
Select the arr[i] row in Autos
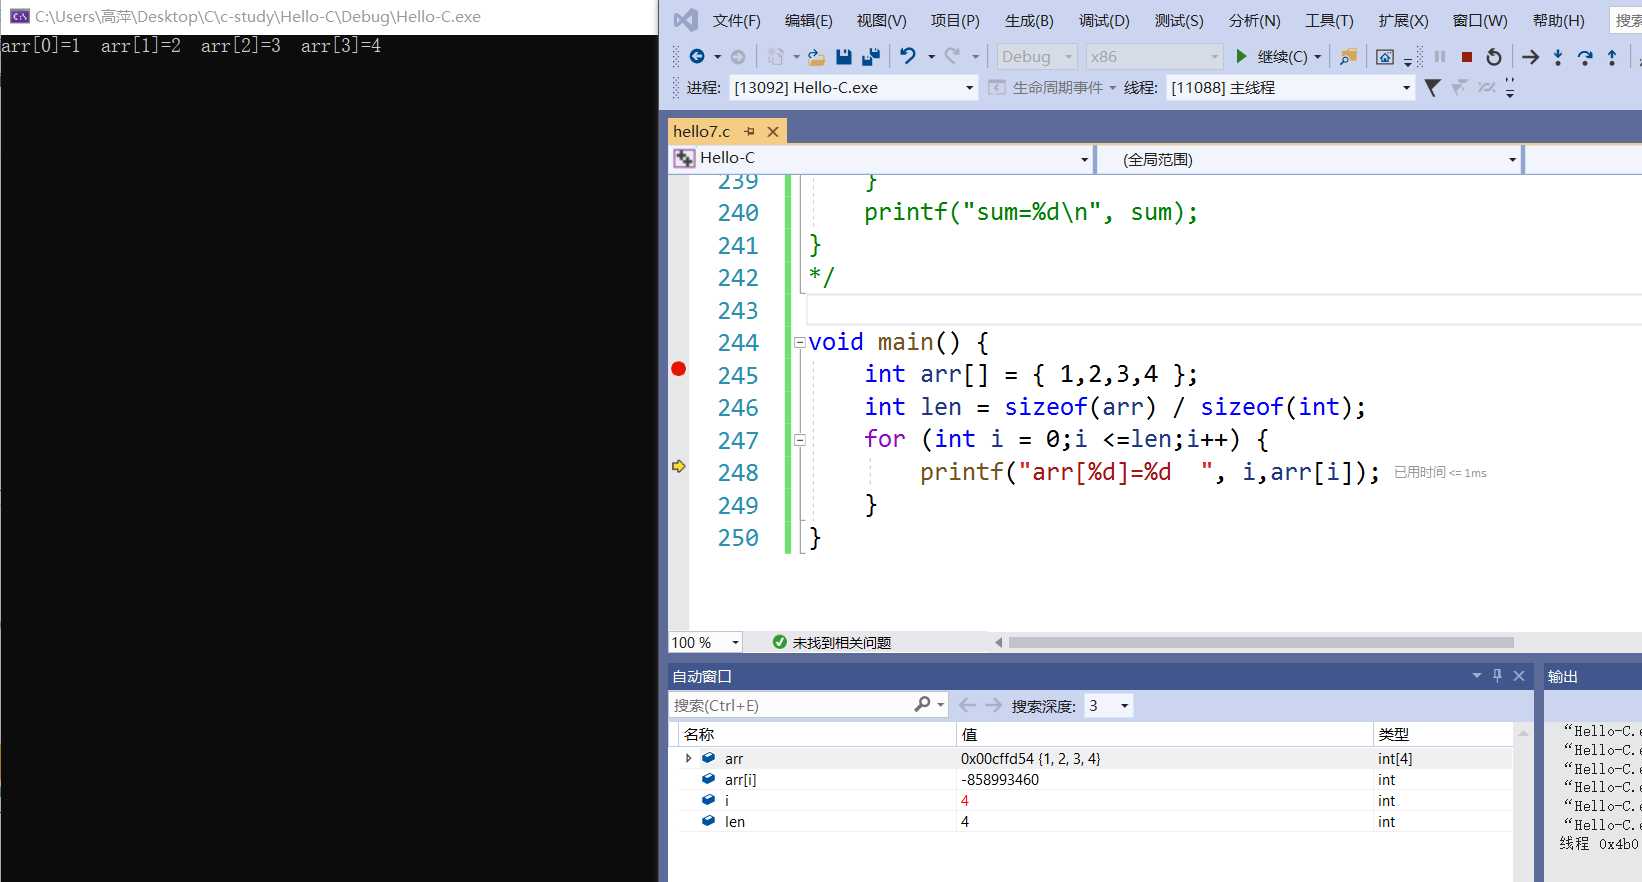pos(1095,780)
